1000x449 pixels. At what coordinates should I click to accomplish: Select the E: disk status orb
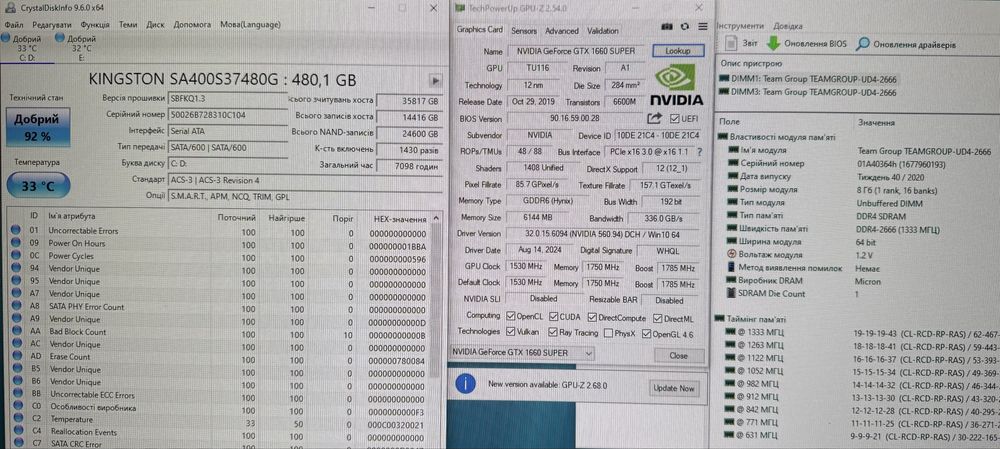point(60,38)
